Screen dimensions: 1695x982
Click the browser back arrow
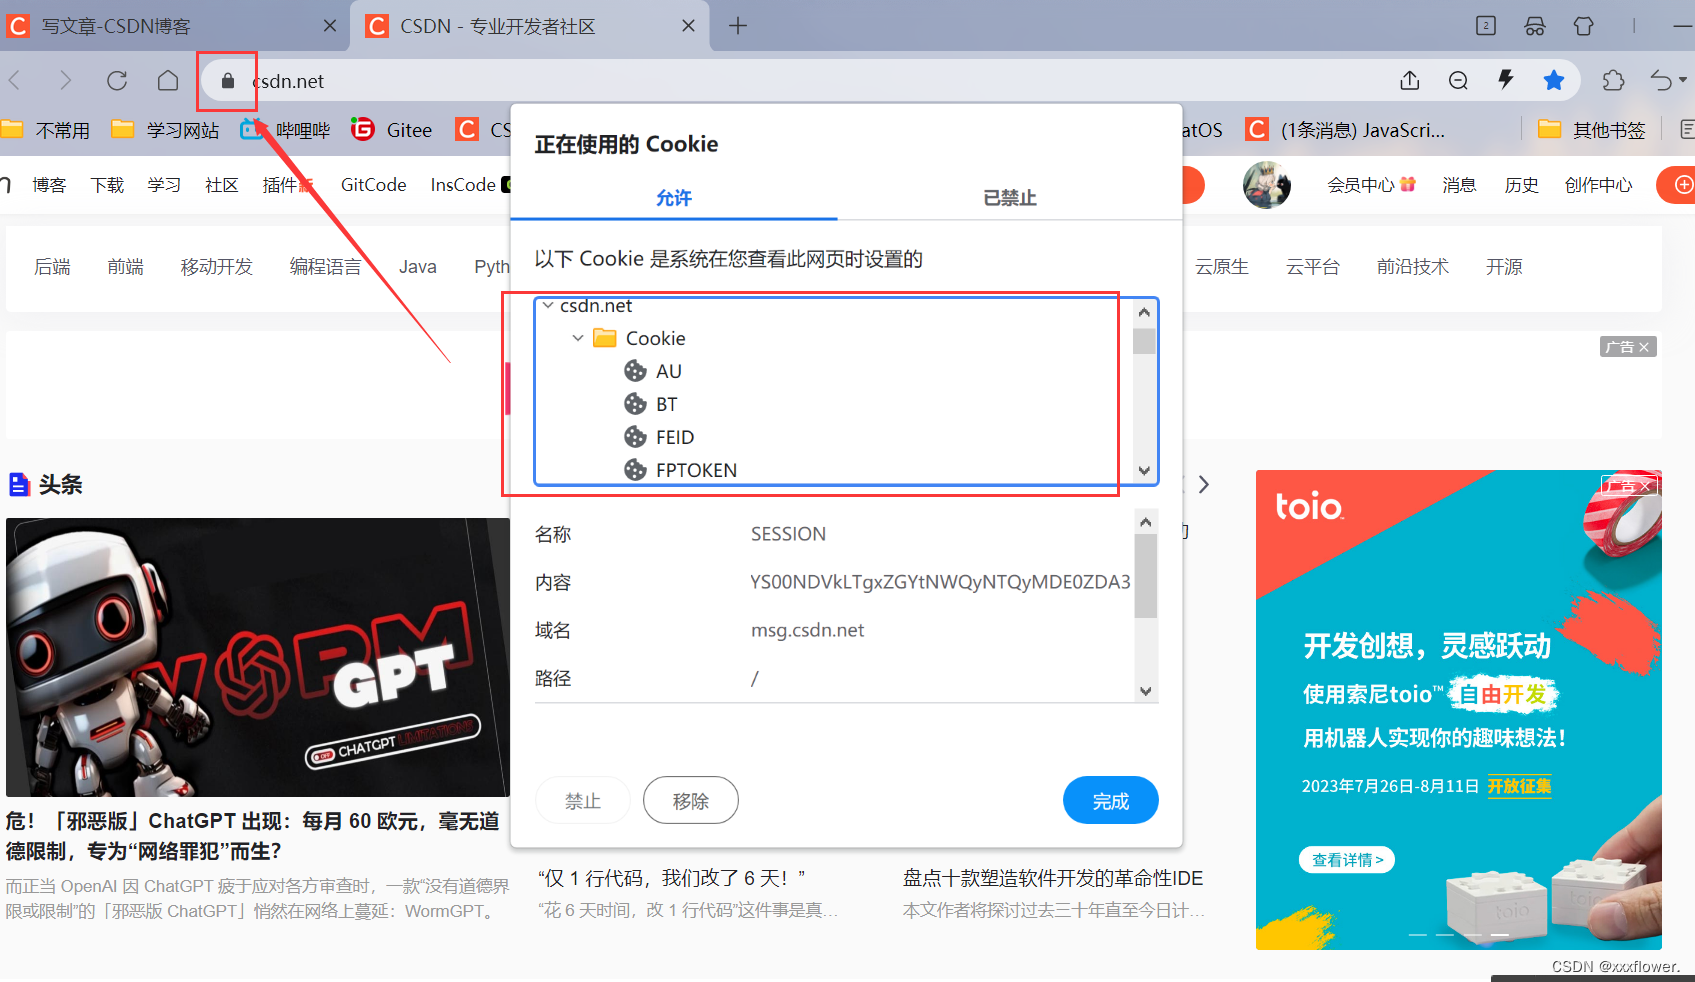pos(15,80)
